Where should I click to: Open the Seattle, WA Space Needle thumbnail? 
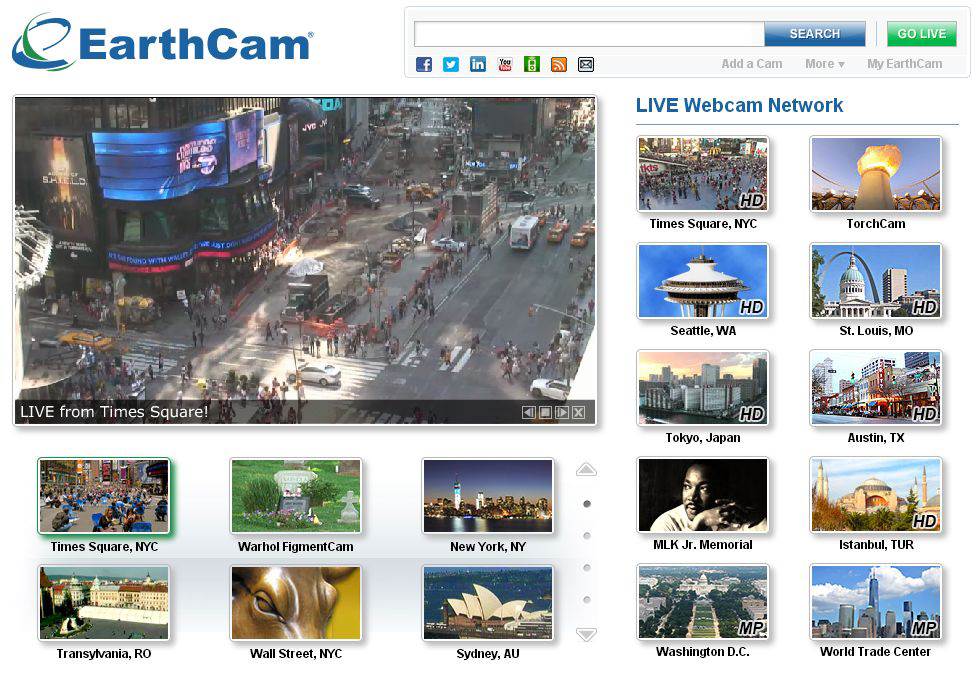pyautogui.click(x=703, y=281)
